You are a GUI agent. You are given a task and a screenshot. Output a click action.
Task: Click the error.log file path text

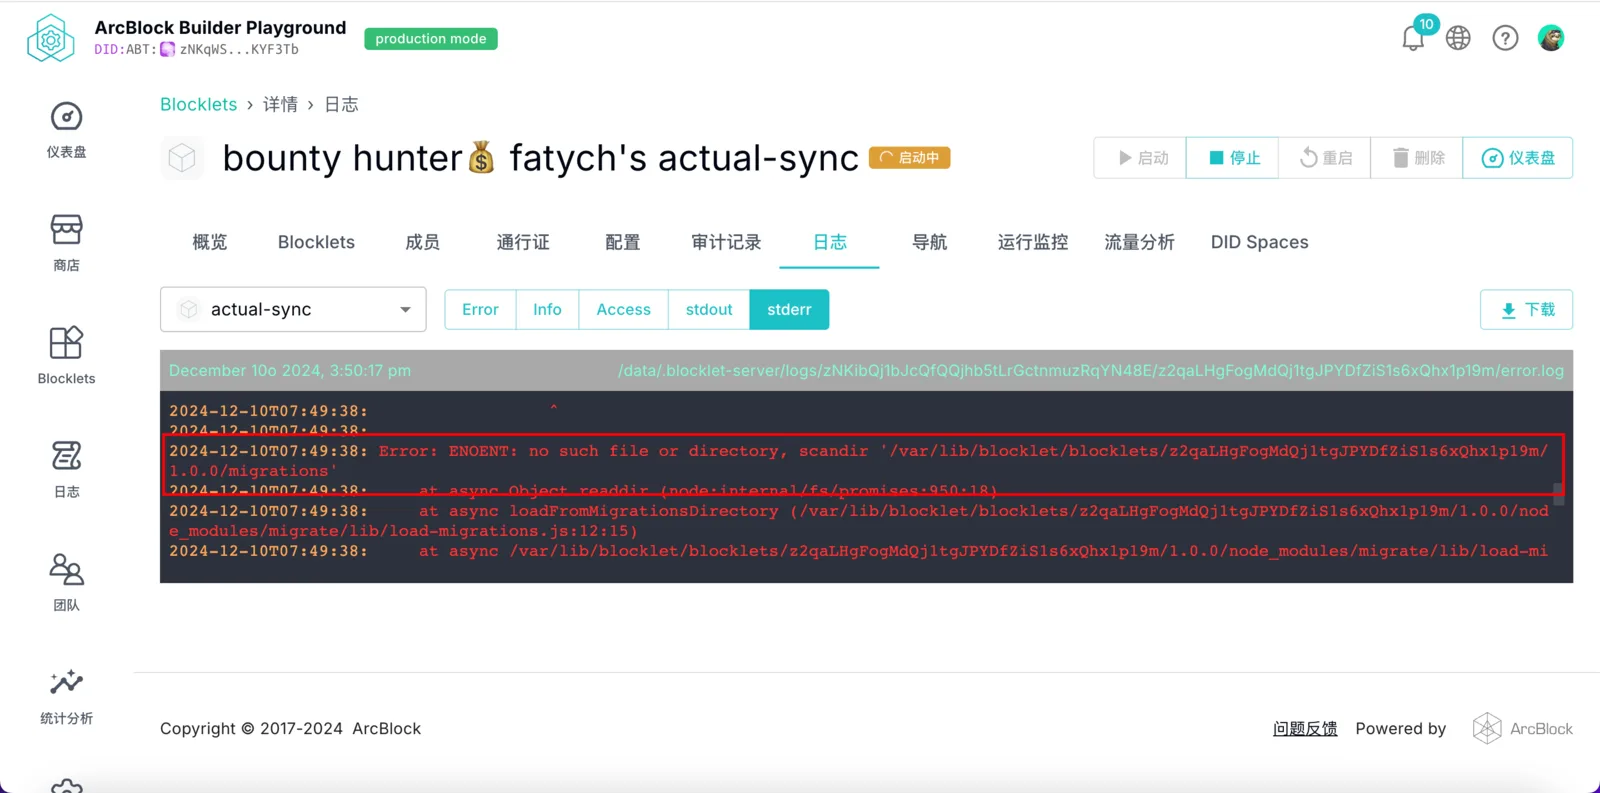(1091, 371)
